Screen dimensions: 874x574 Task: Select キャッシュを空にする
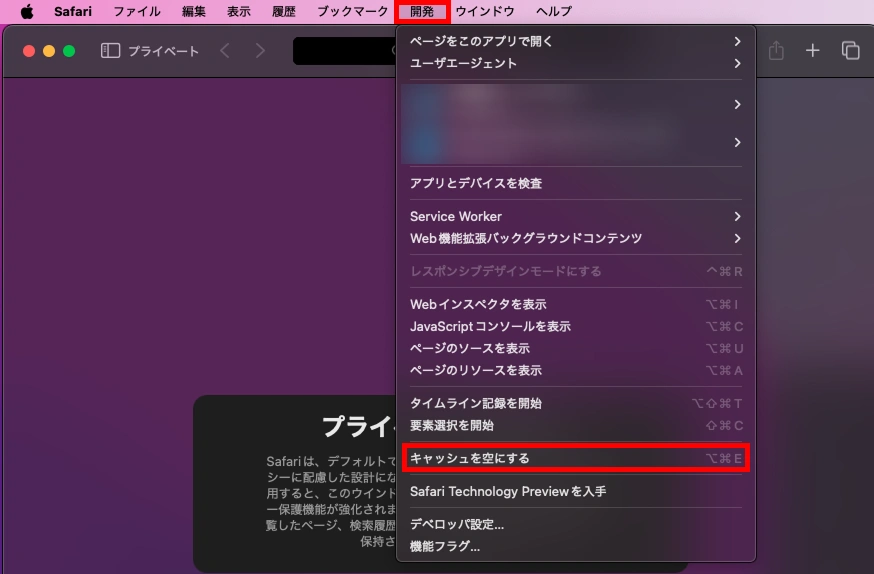pos(576,458)
